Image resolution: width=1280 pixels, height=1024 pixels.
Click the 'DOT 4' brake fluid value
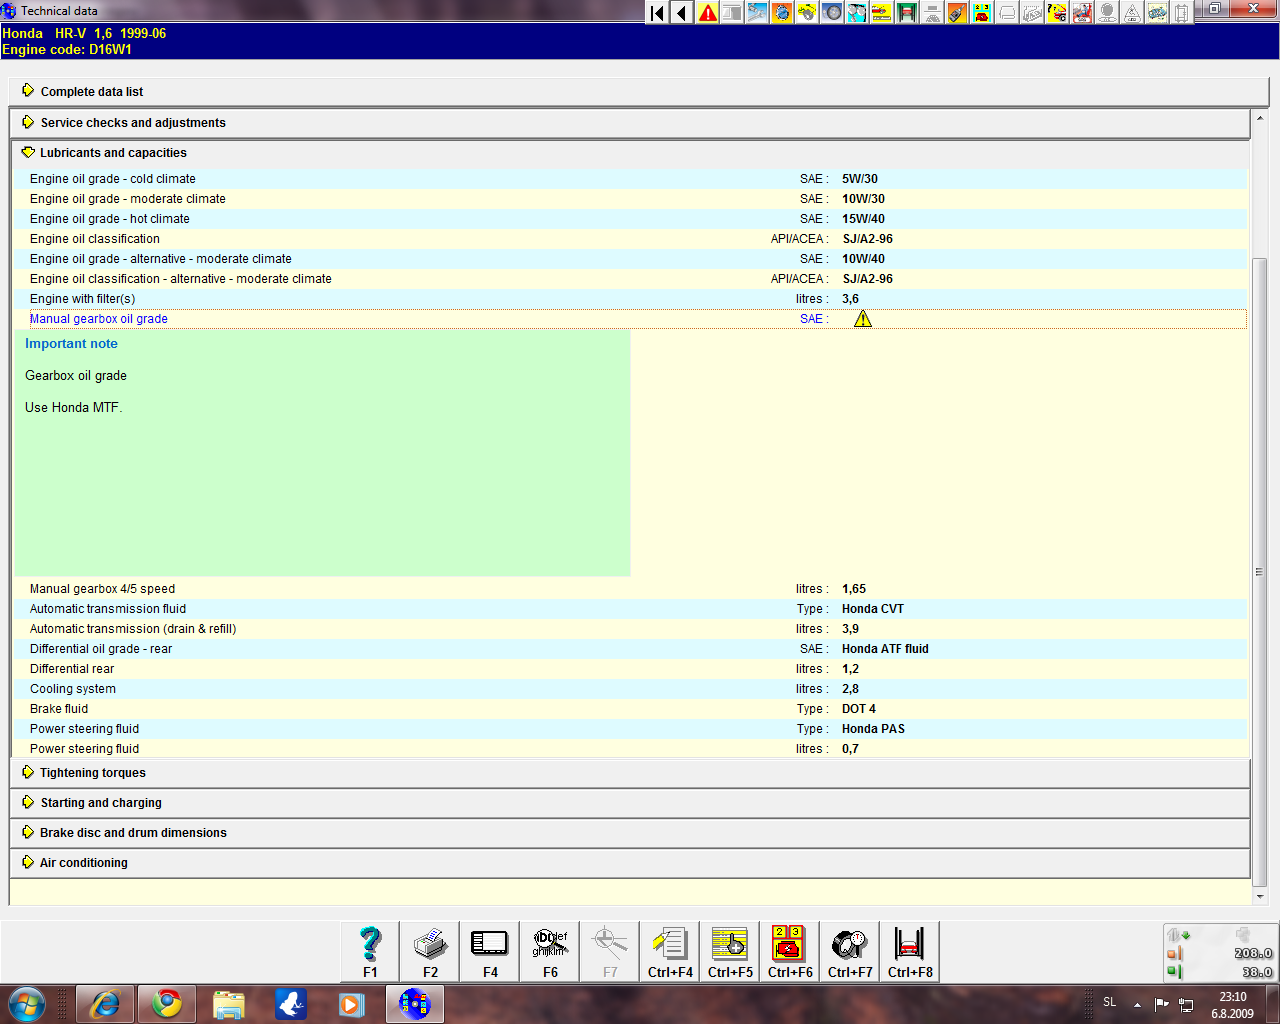coord(859,709)
